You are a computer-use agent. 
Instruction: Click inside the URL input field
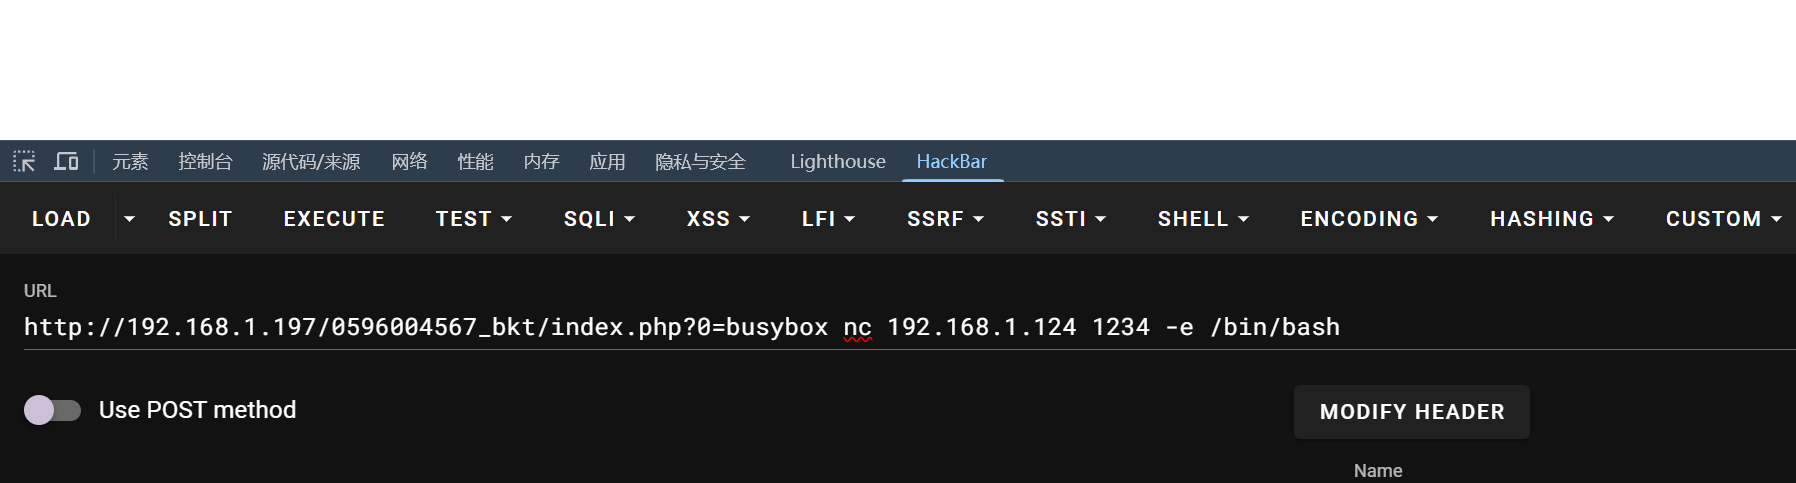point(910,327)
